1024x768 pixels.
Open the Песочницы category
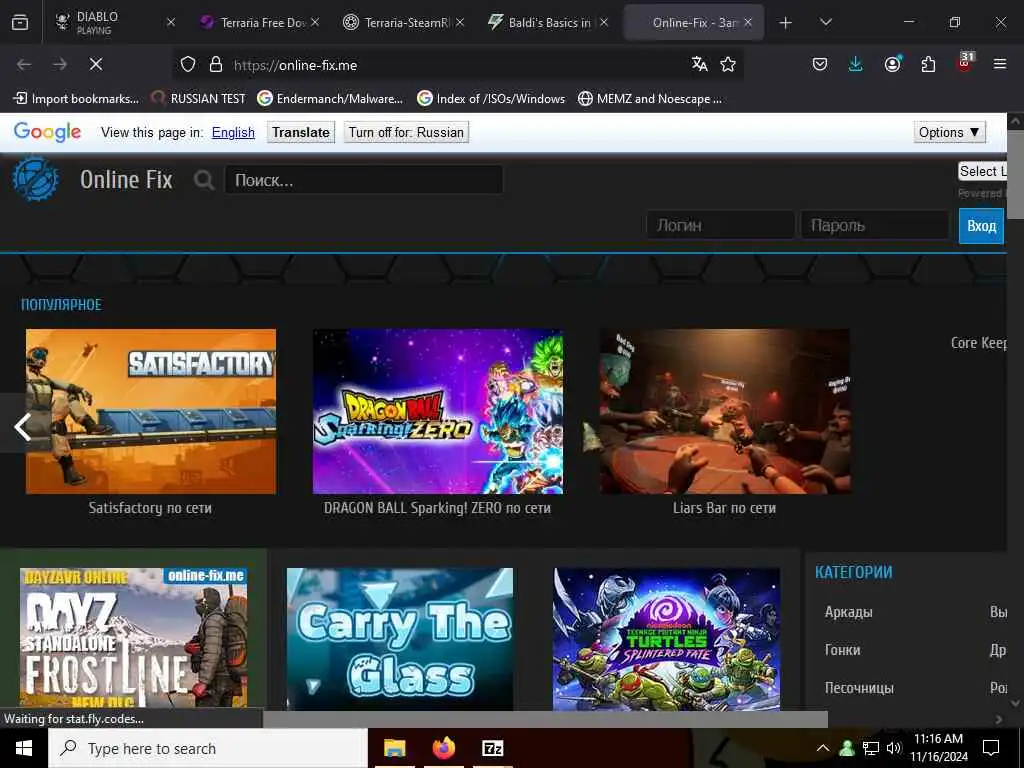pyautogui.click(x=859, y=688)
